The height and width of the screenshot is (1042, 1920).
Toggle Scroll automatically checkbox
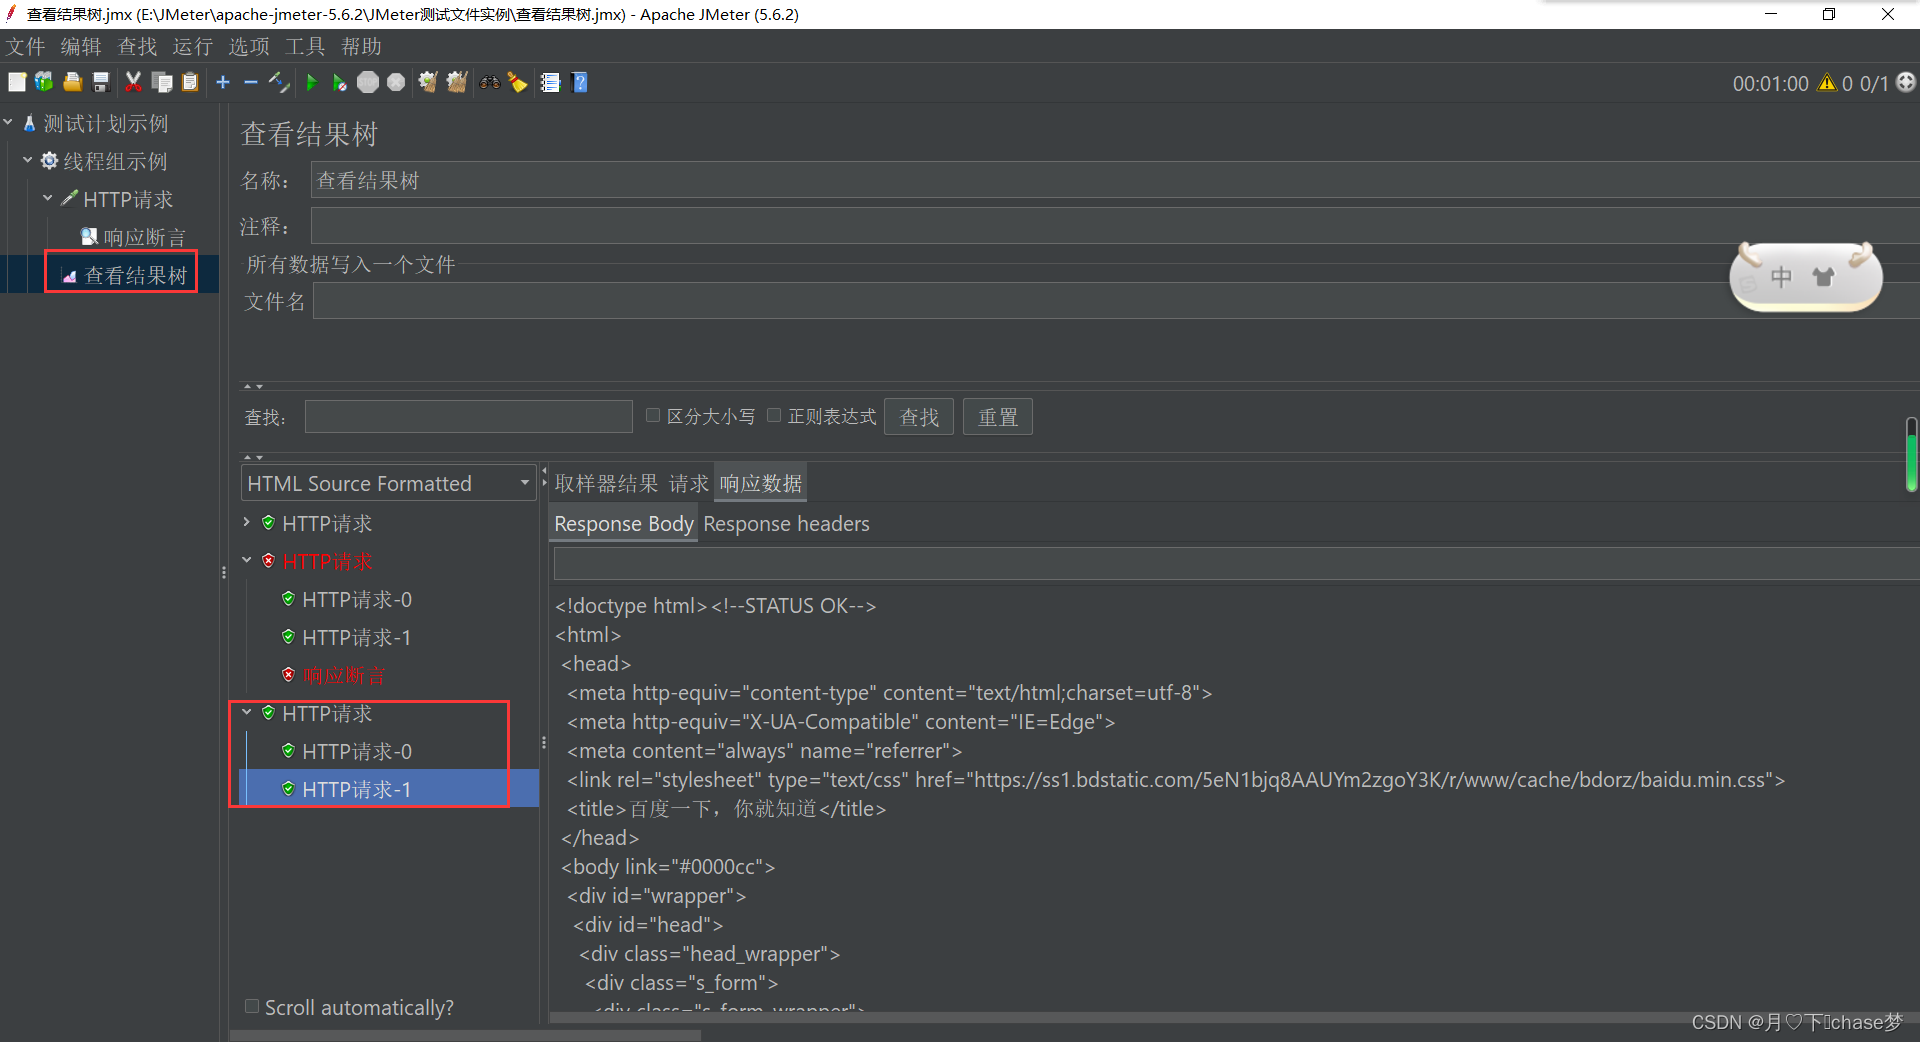coord(252,1006)
